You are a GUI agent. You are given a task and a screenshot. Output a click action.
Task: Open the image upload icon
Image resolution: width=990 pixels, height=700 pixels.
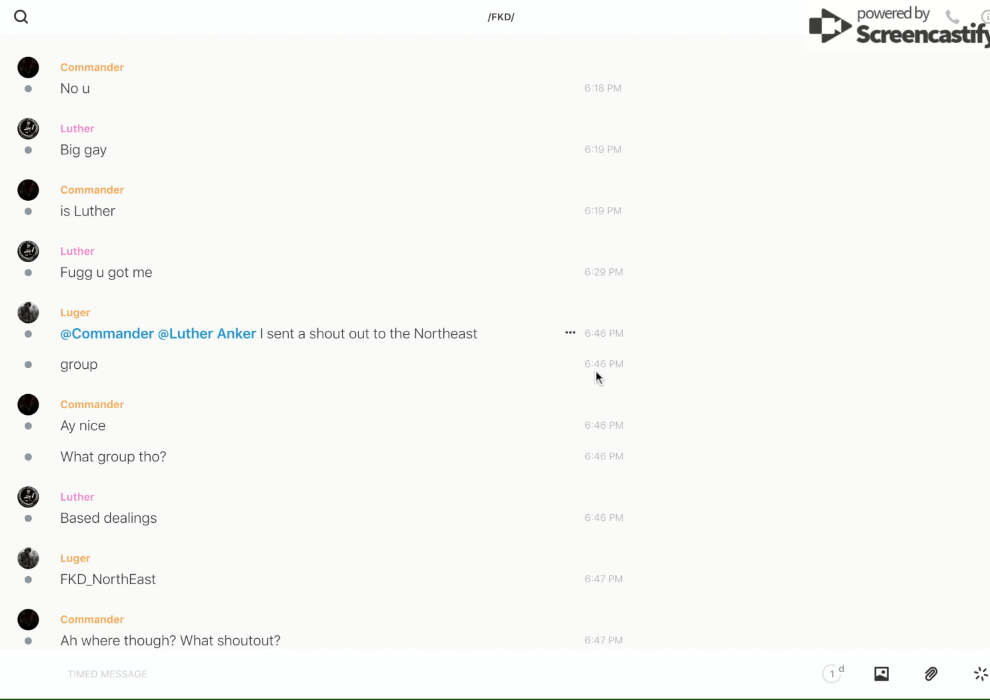[x=881, y=674]
